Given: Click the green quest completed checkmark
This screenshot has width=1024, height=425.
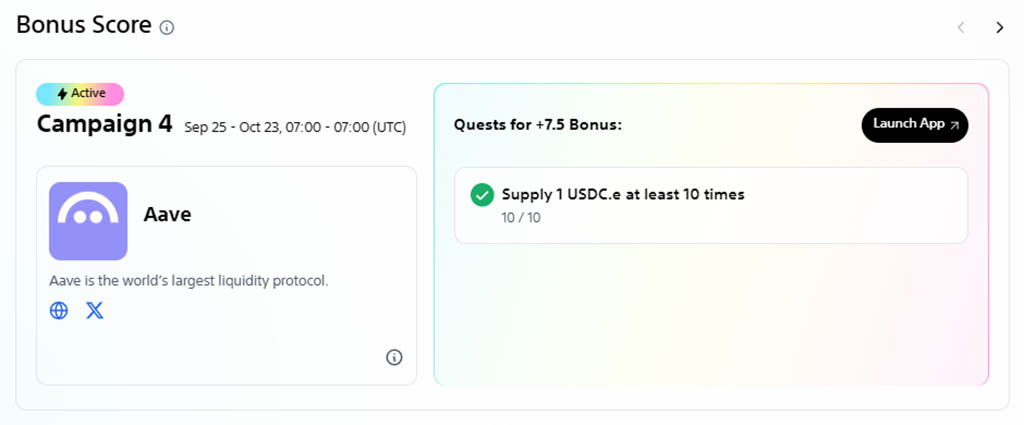Looking at the screenshot, I should [x=482, y=194].
